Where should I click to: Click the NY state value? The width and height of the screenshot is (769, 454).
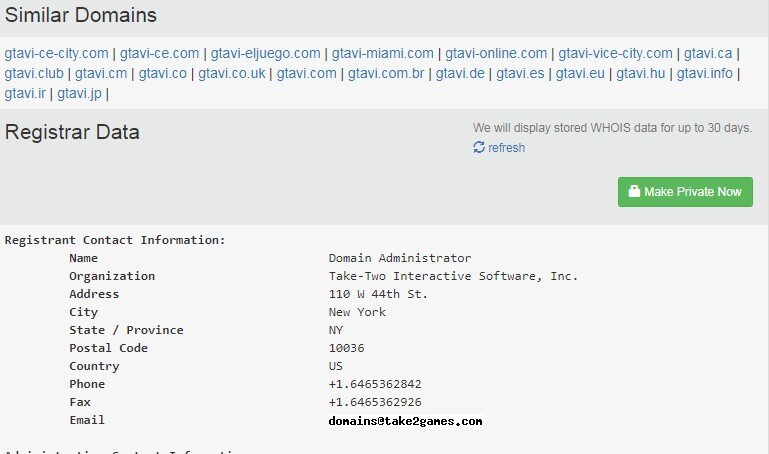(336, 330)
